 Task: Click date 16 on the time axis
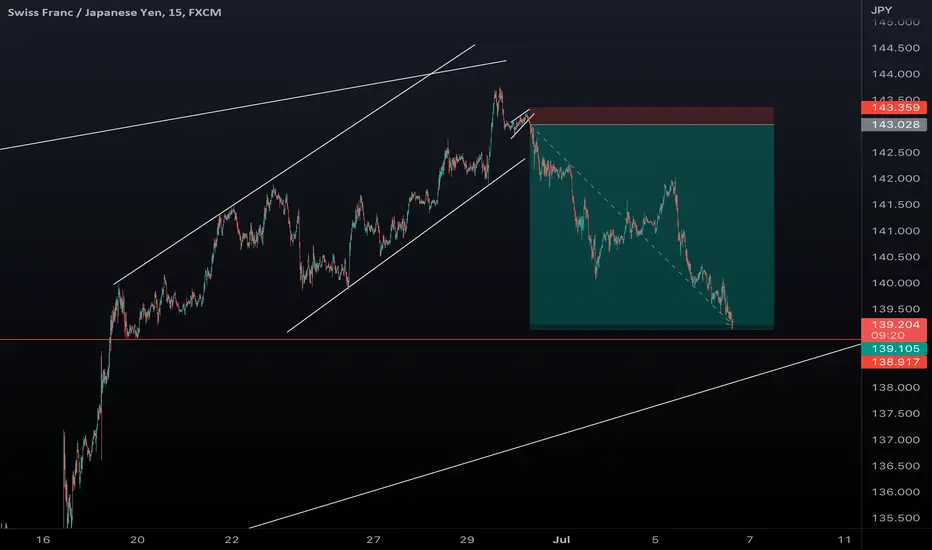point(43,539)
